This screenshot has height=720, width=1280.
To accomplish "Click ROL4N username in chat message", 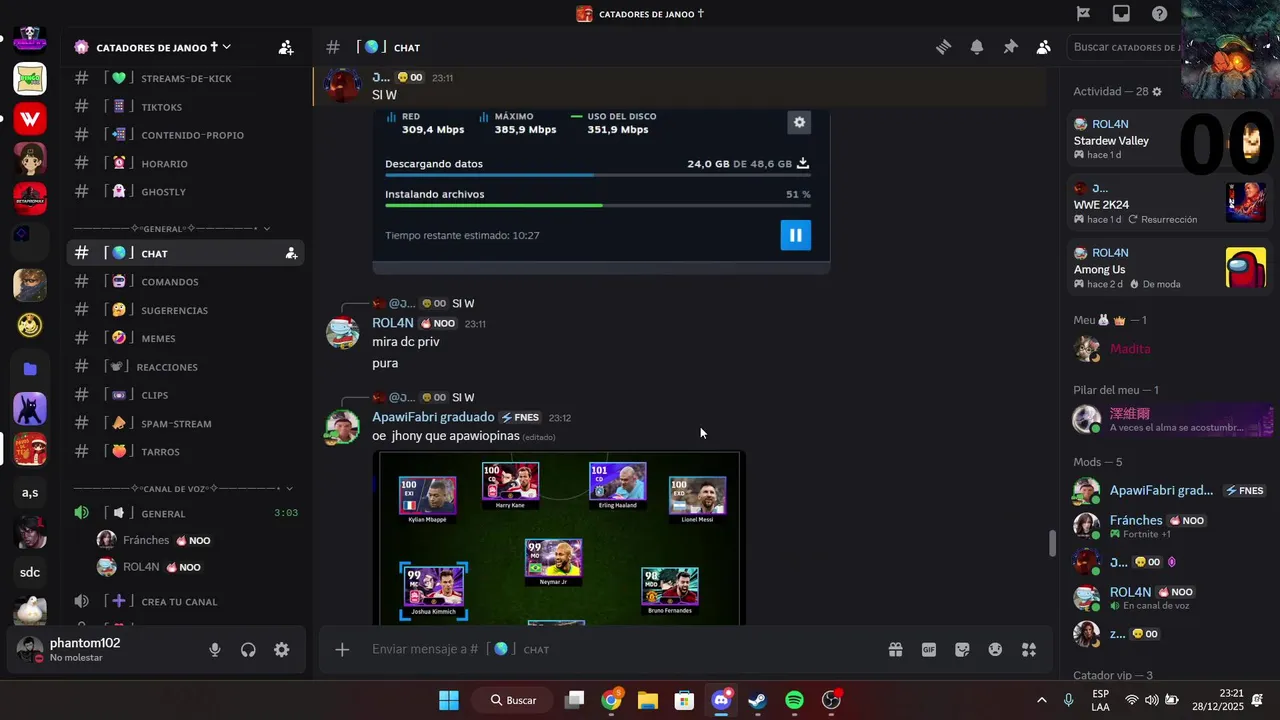I will (393, 323).
